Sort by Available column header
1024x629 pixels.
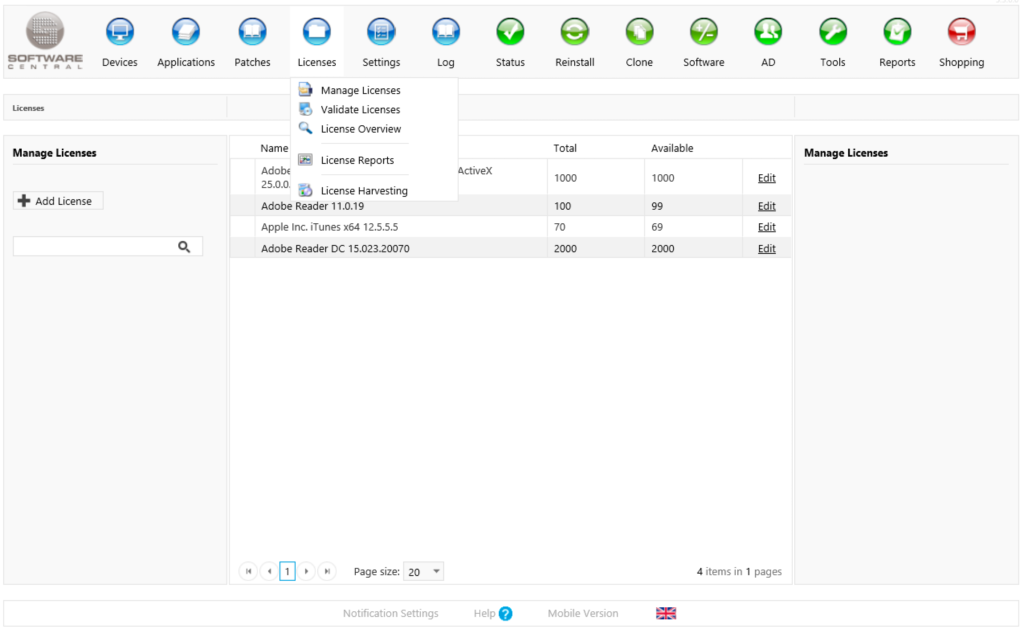(672, 148)
